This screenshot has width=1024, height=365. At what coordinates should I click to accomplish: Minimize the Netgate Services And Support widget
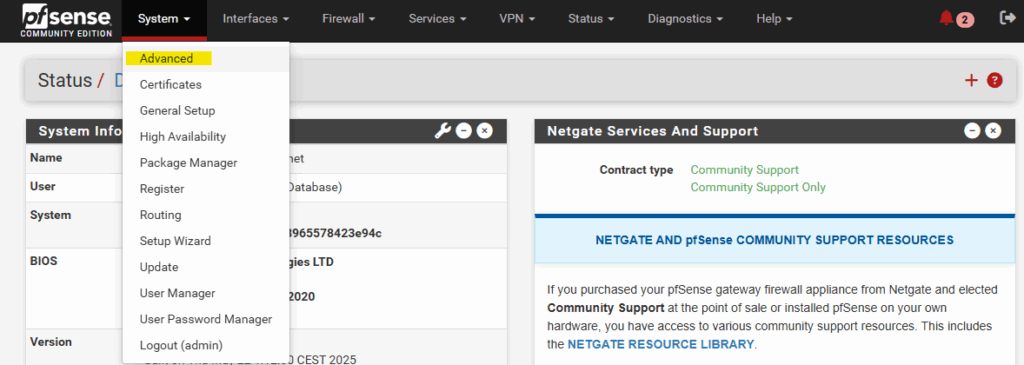(x=972, y=131)
